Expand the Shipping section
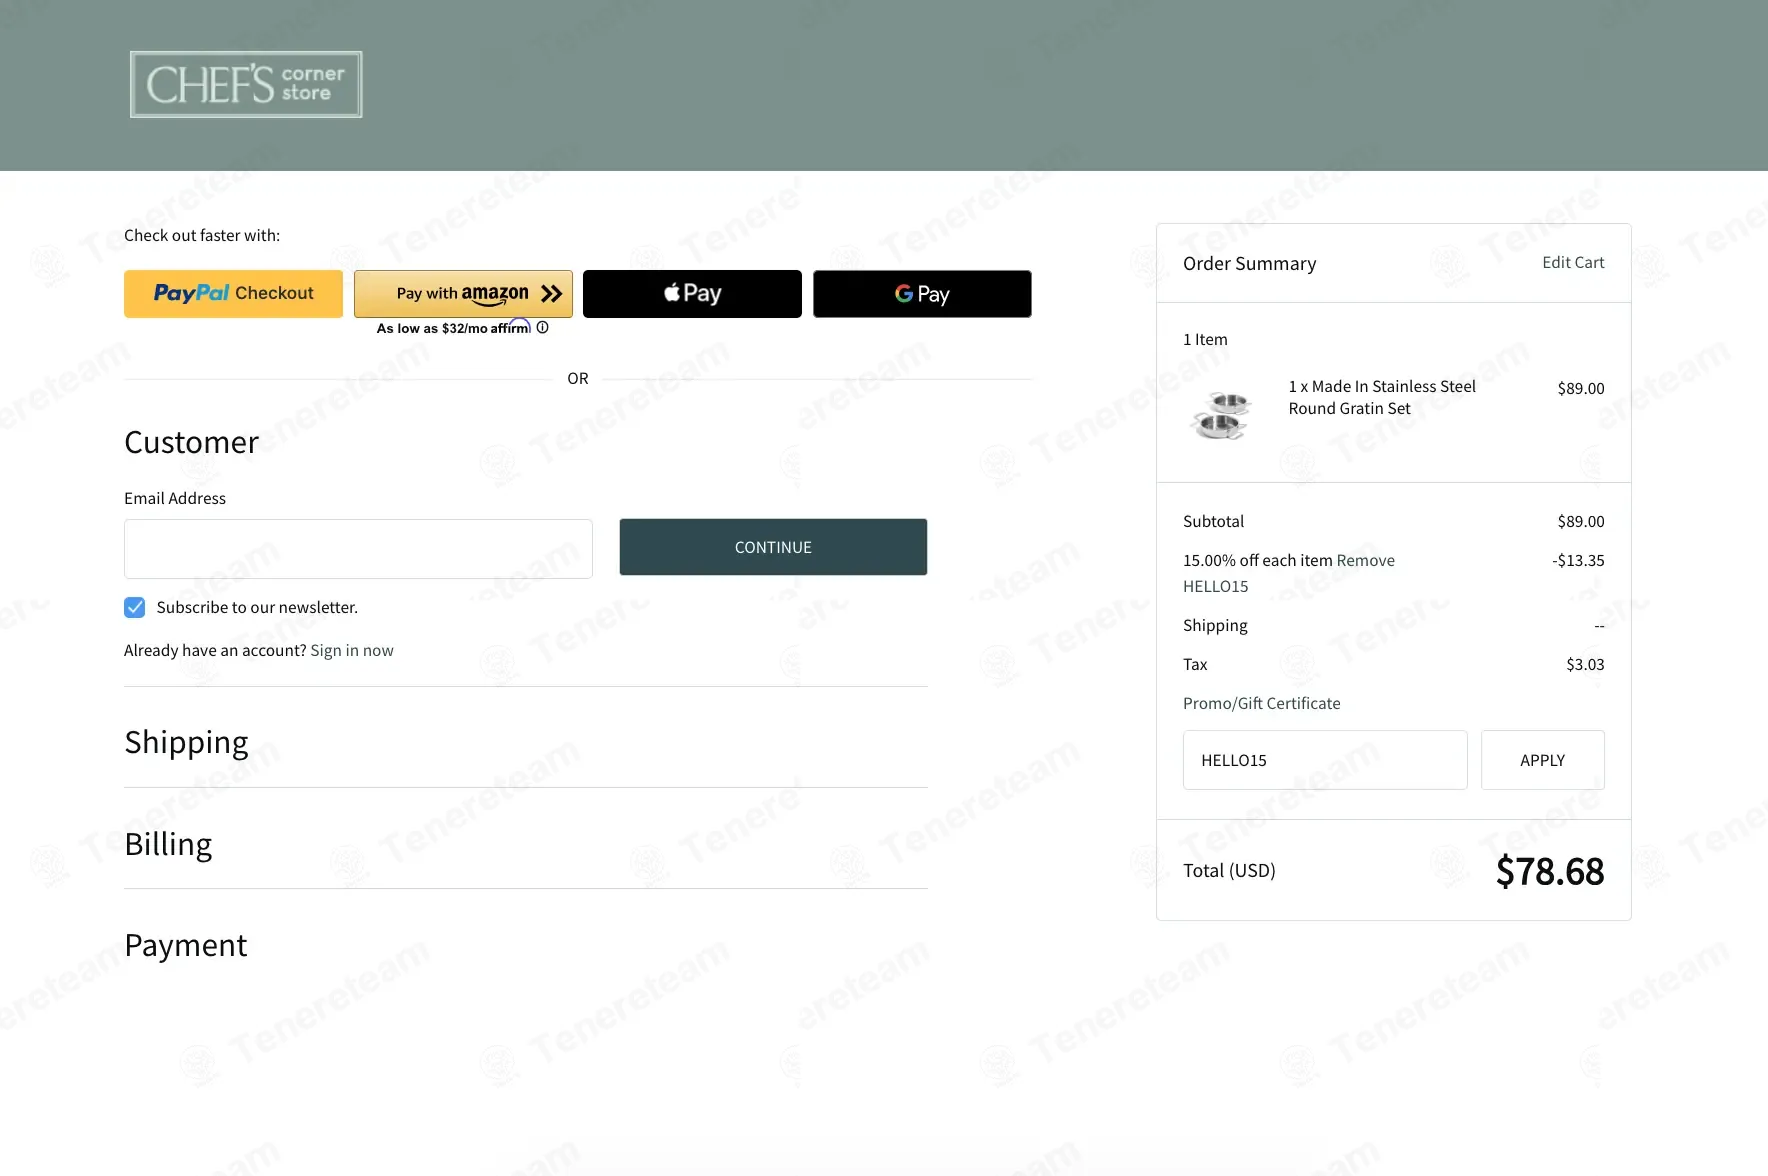Viewport: 1768px width, 1176px height. tap(187, 743)
